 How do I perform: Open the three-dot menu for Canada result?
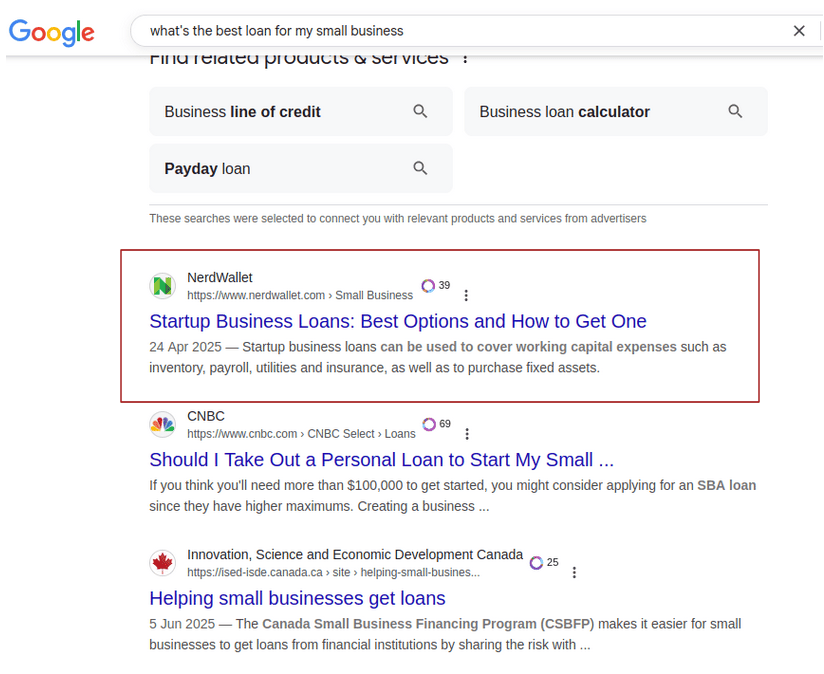(574, 572)
